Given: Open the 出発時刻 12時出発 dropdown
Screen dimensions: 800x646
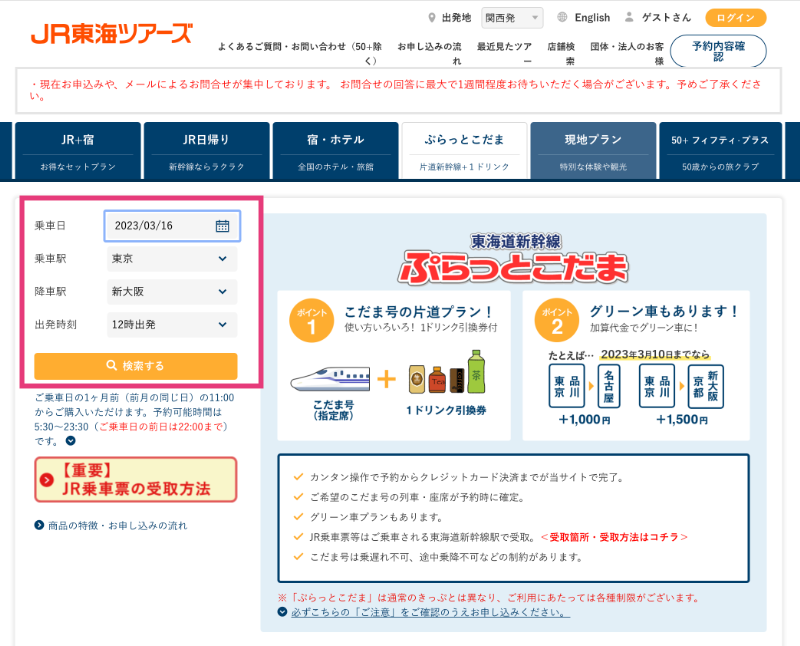Looking at the screenshot, I should pyautogui.click(x=172, y=325).
